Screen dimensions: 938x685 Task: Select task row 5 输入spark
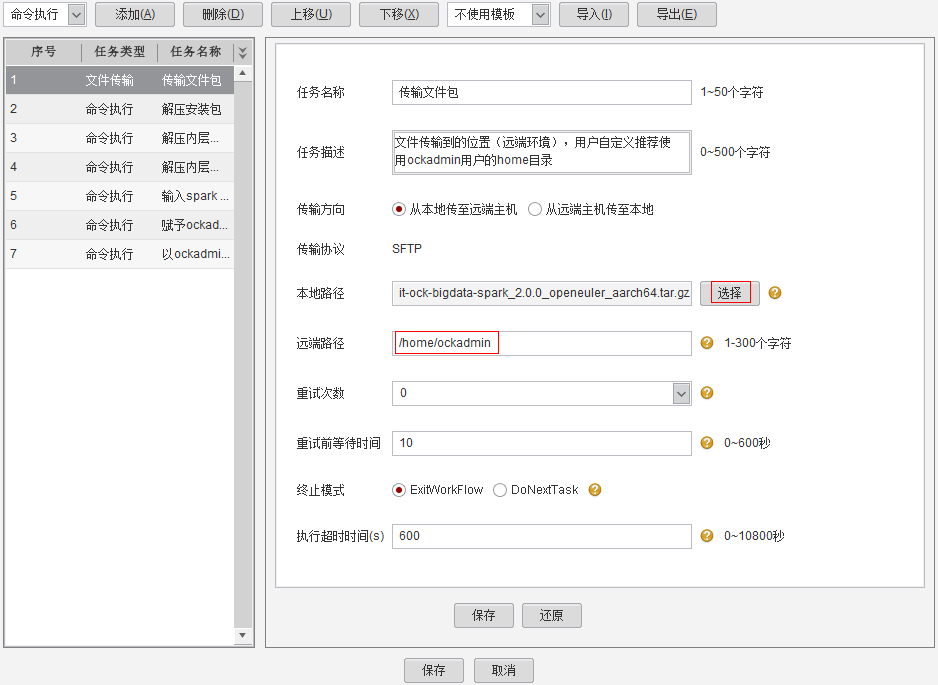120,196
